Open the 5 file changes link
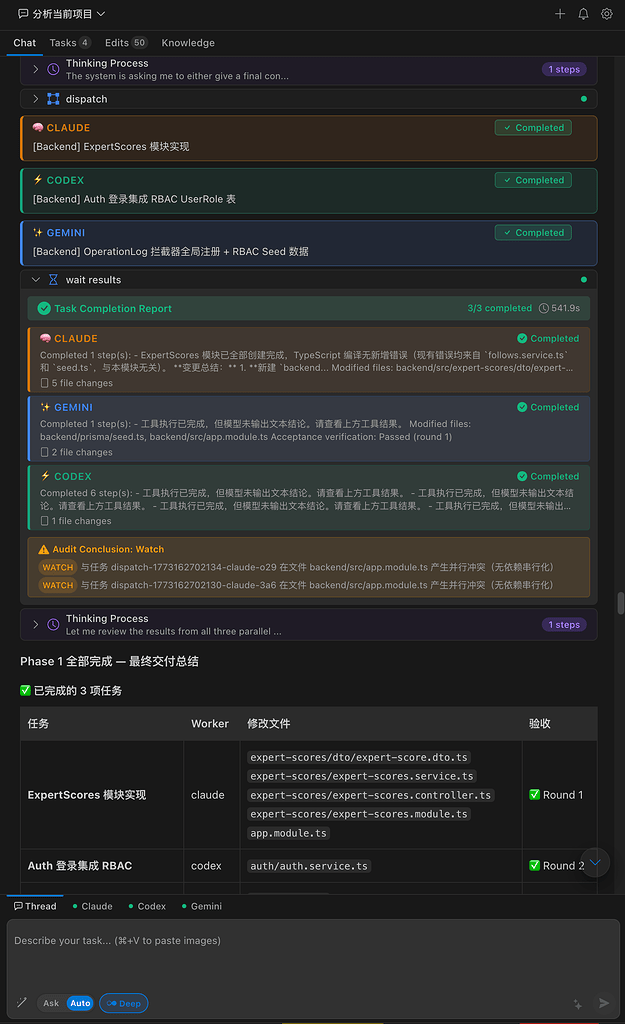 point(76,383)
